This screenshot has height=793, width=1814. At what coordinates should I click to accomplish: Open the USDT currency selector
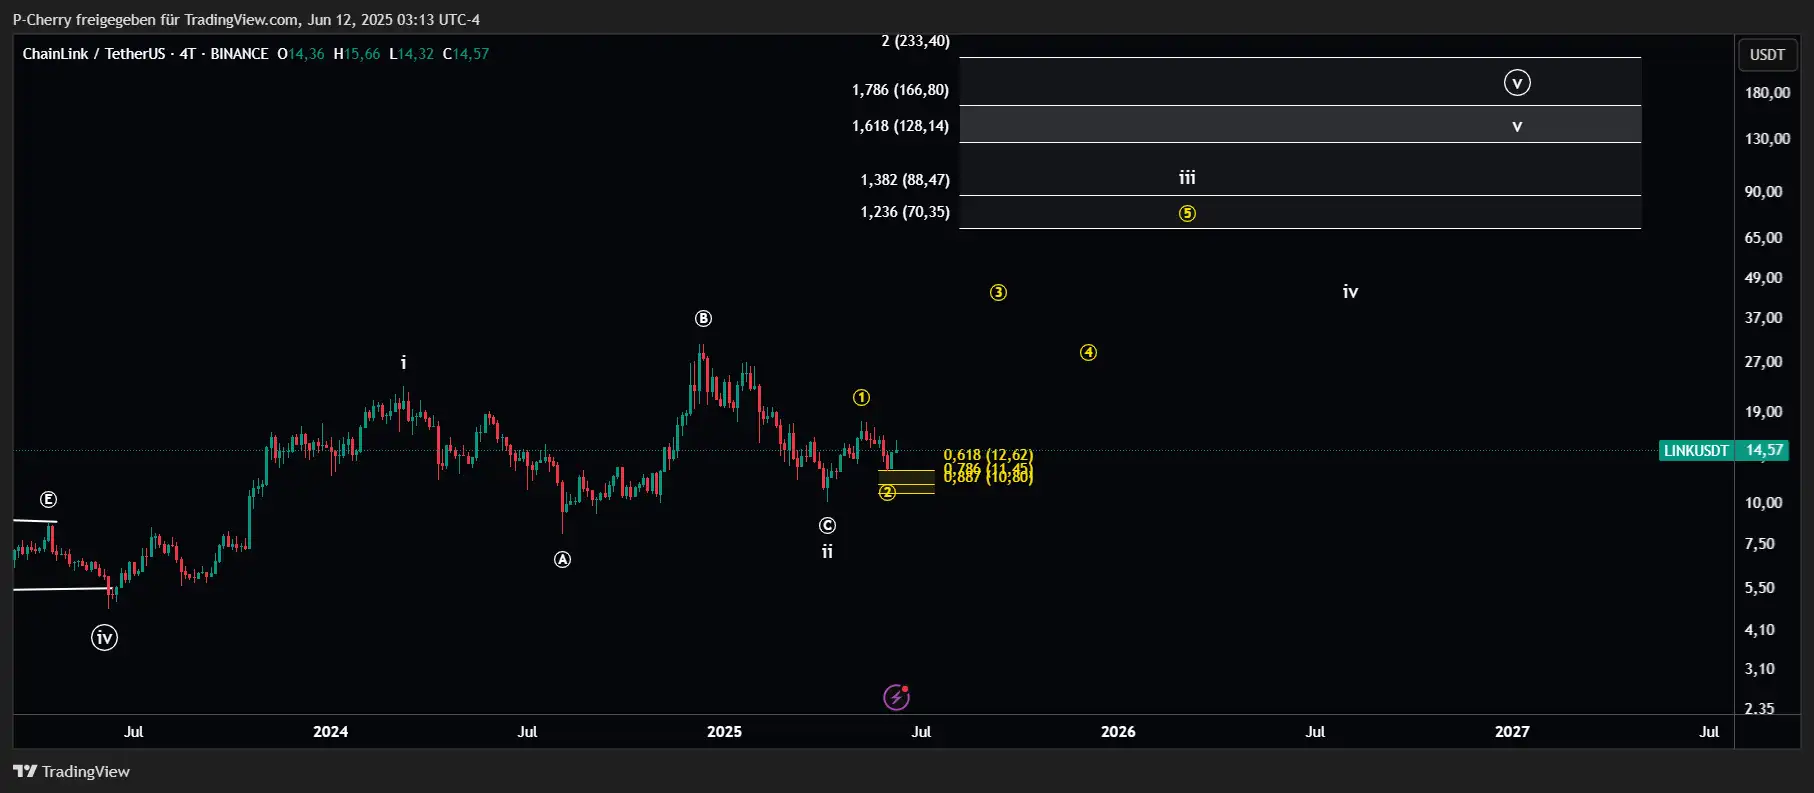click(1767, 55)
